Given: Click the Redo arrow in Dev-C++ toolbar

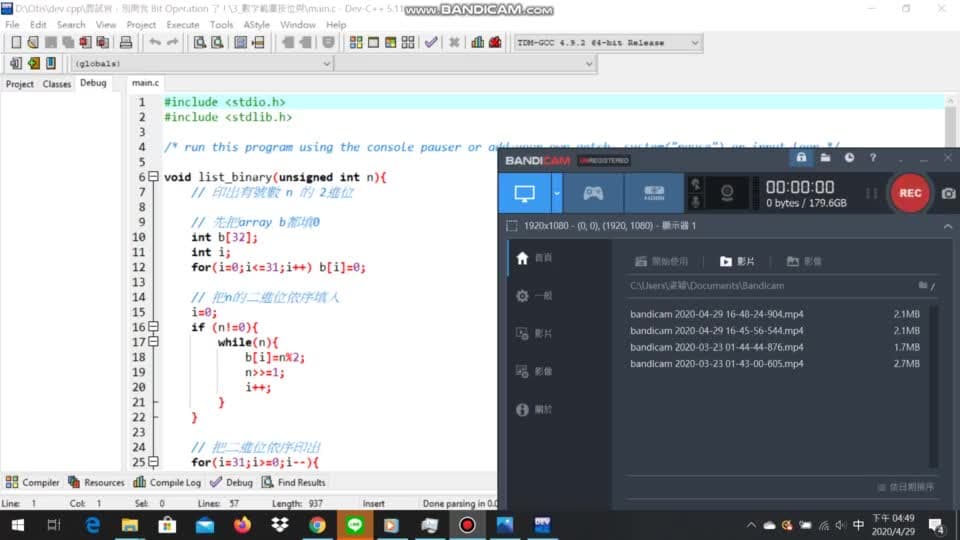Looking at the screenshot, I should 173,42.
